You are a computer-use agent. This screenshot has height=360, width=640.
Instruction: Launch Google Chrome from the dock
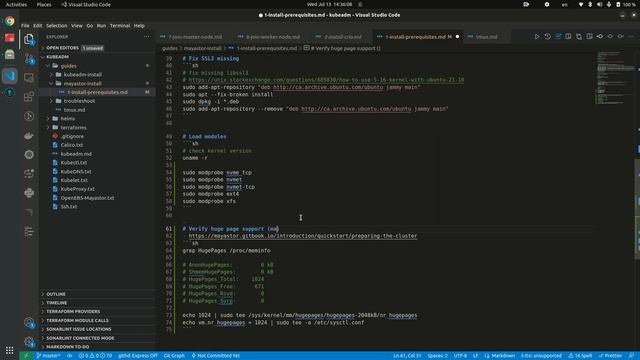coord(9,21)
